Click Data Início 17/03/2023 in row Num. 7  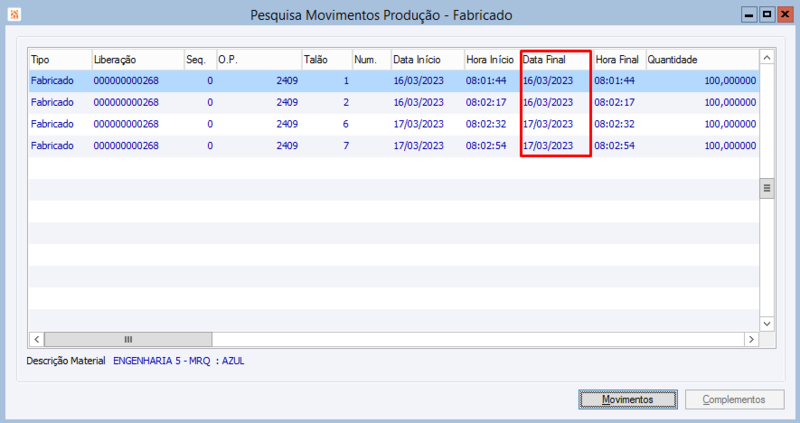click(x=418, y=145)
